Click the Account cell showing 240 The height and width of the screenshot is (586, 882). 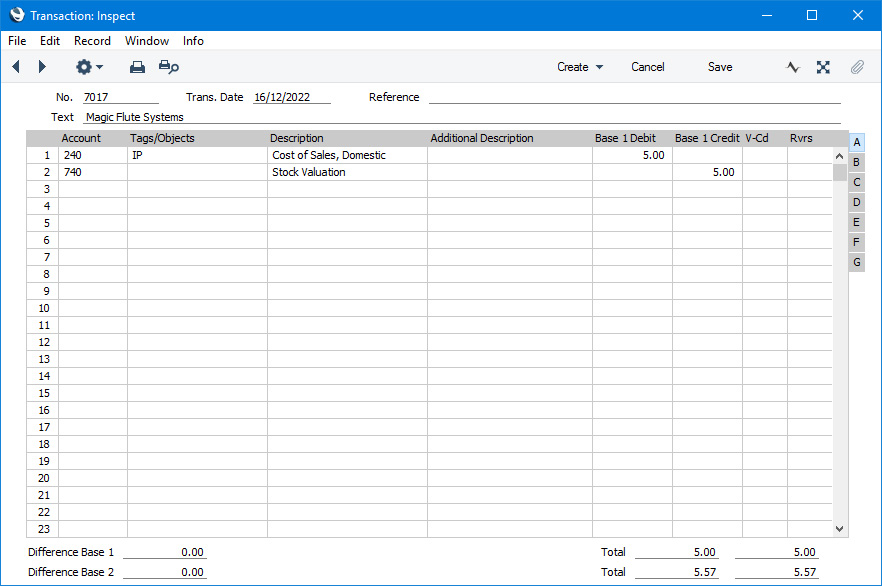[92, 156]
